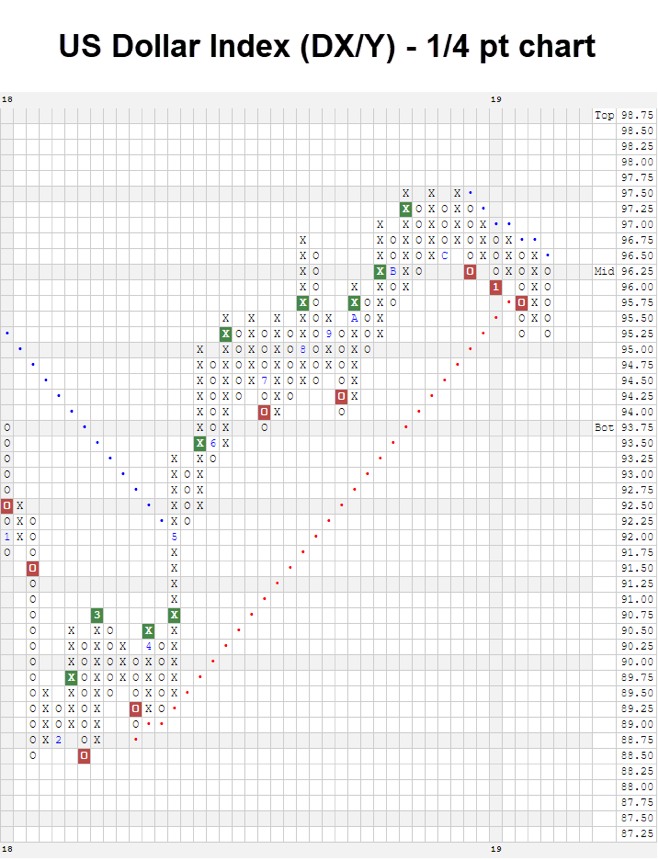Screen dimensions: 658x860
Task: Click the red O box at 96.25
Action: coord(470,271)
